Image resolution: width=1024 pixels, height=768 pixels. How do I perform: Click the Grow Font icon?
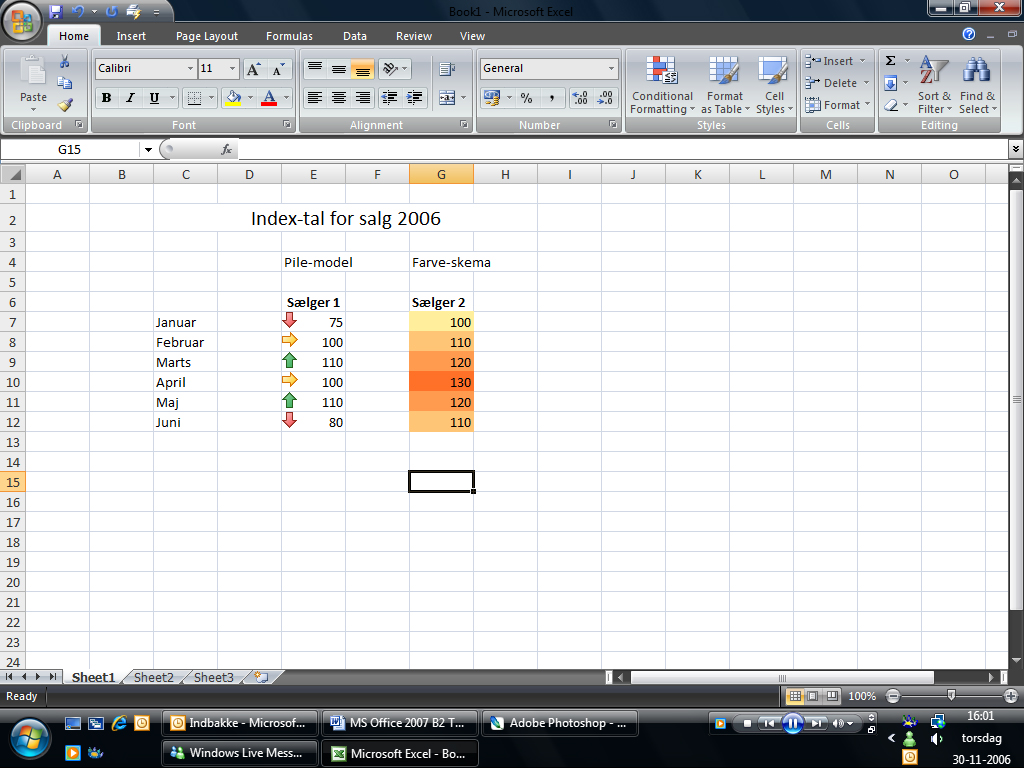click(254, 69)
